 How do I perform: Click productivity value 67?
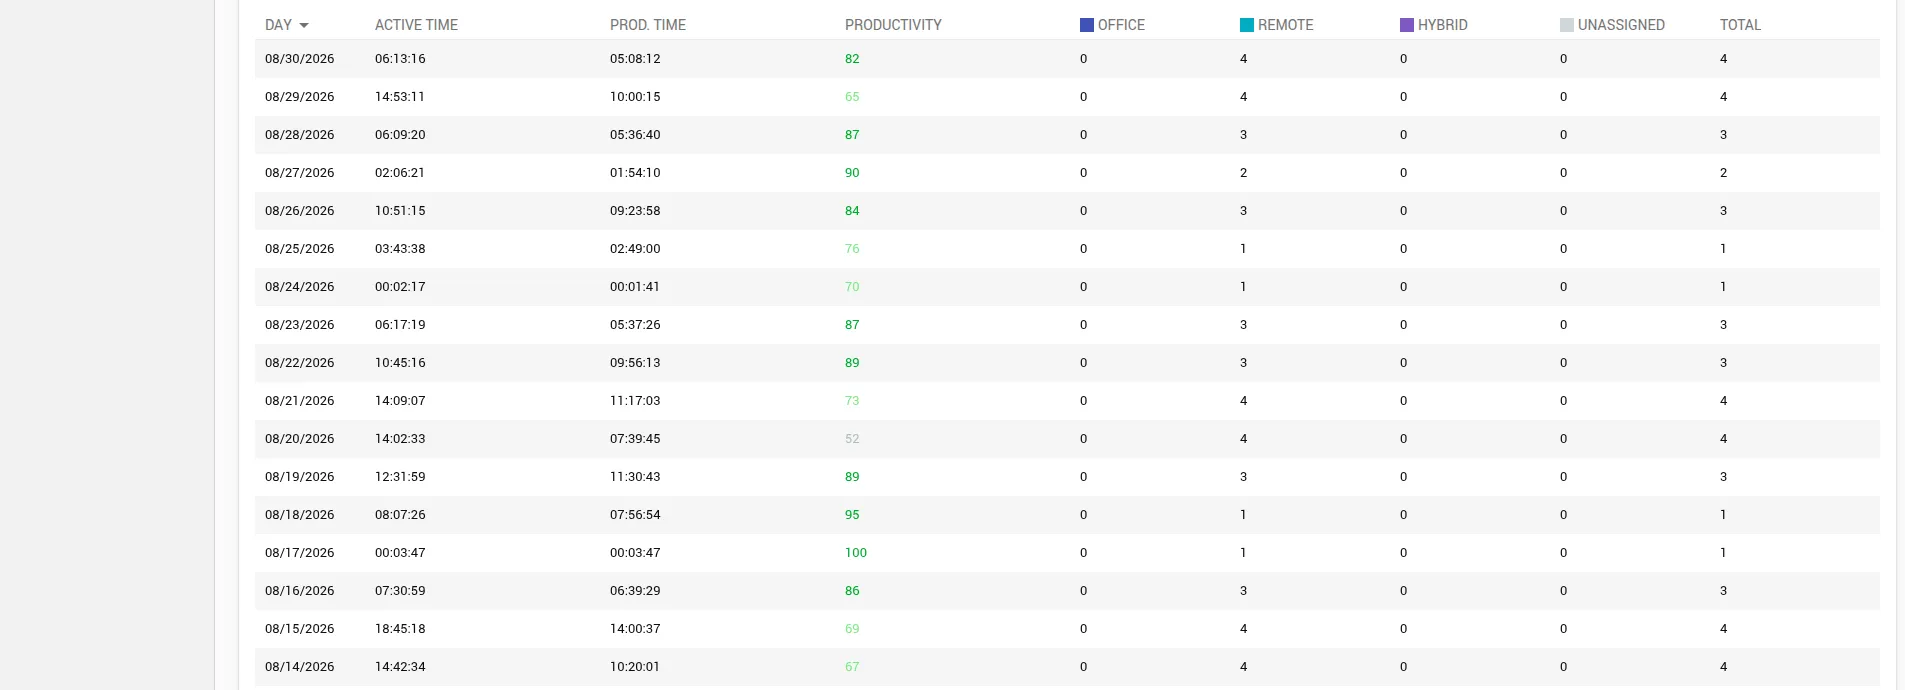click(x=852, y=667)
